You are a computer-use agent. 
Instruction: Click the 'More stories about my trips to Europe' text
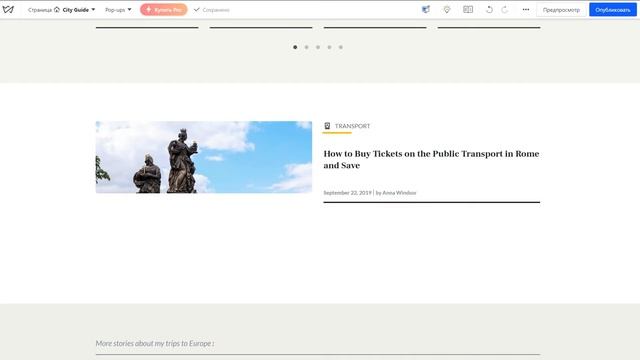(x=155, y=343)
